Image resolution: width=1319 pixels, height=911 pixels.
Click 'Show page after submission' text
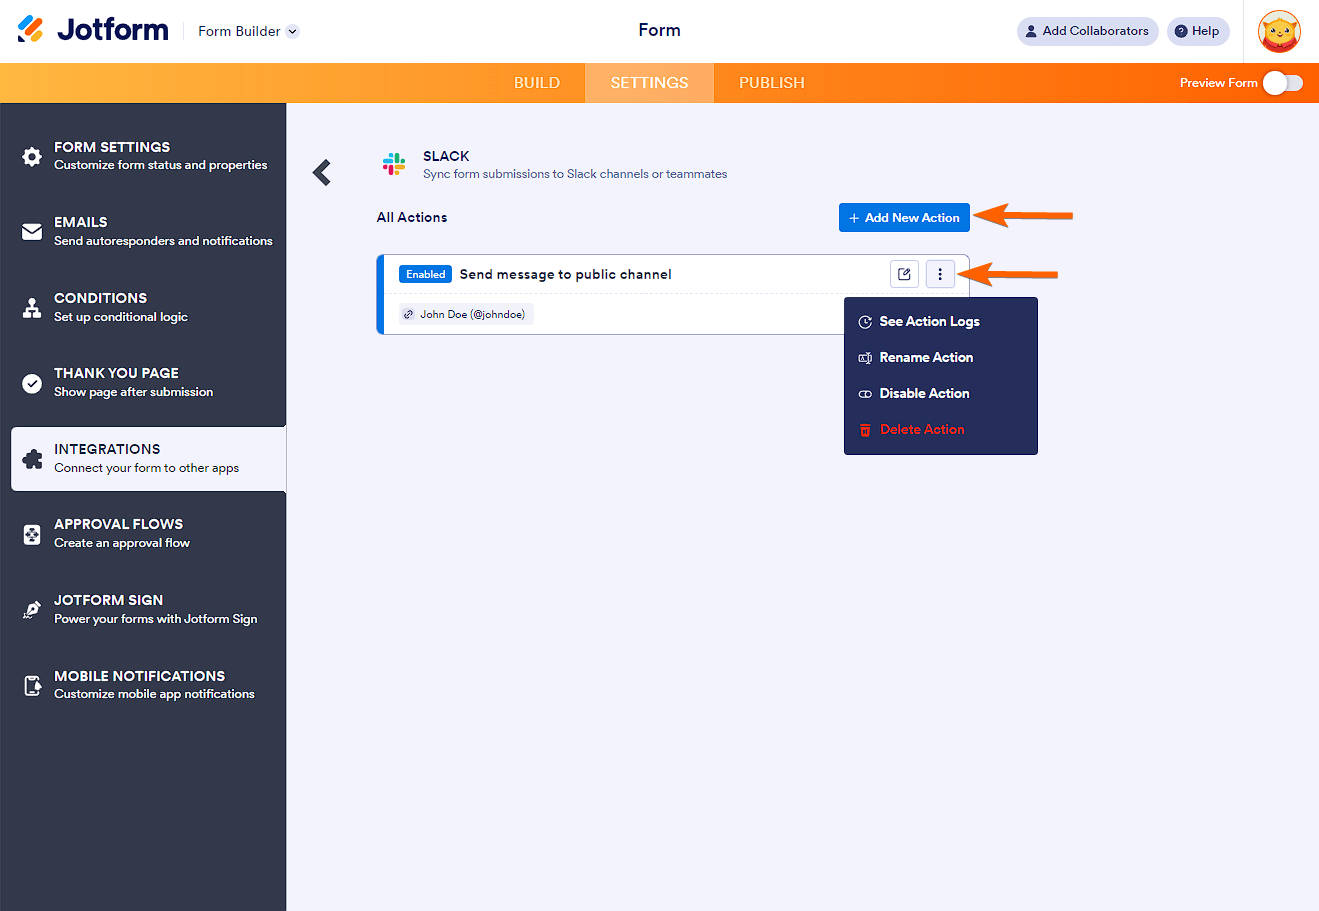(x=134, y=392)
